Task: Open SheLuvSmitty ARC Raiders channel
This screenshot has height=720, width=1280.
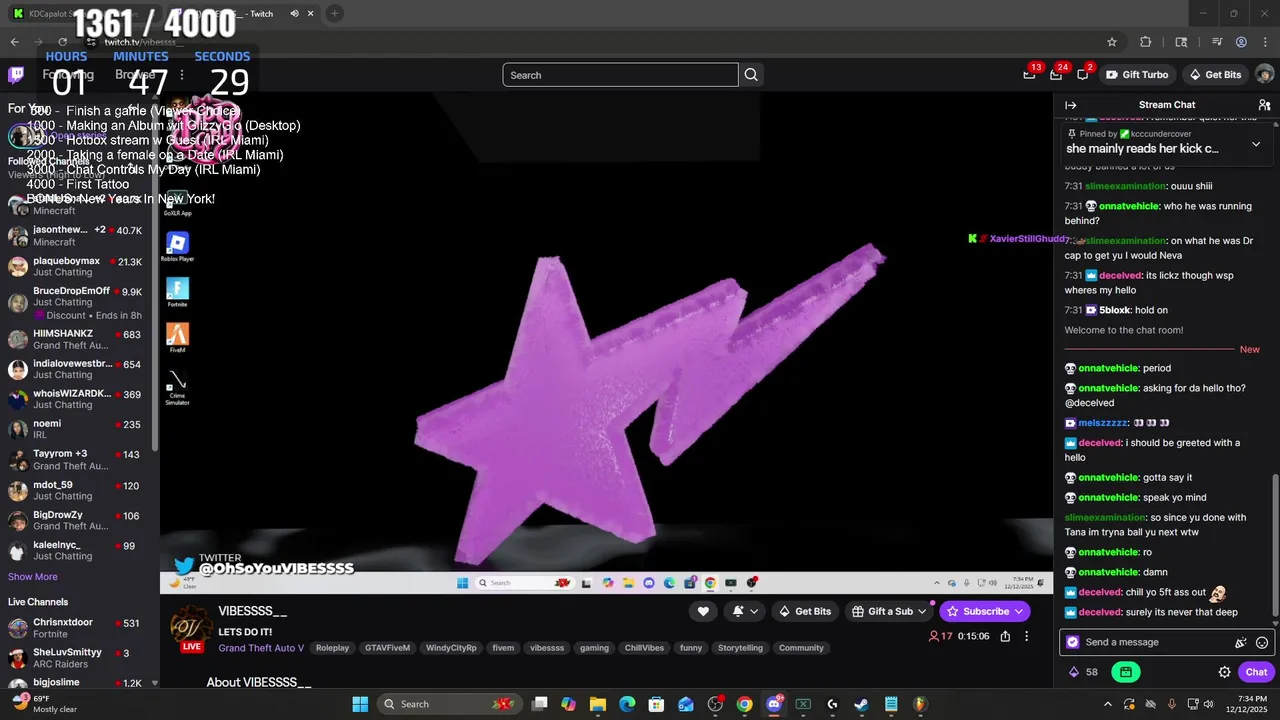Action: pos(75,658)
